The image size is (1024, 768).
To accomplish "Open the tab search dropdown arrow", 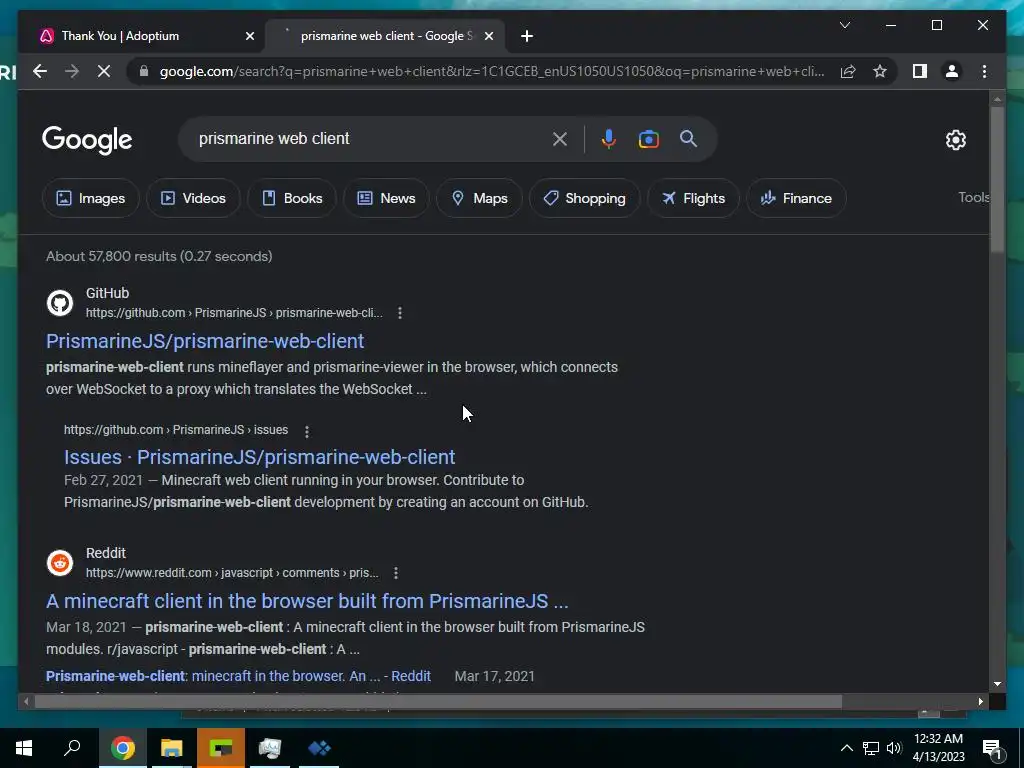I will [844, 25].
